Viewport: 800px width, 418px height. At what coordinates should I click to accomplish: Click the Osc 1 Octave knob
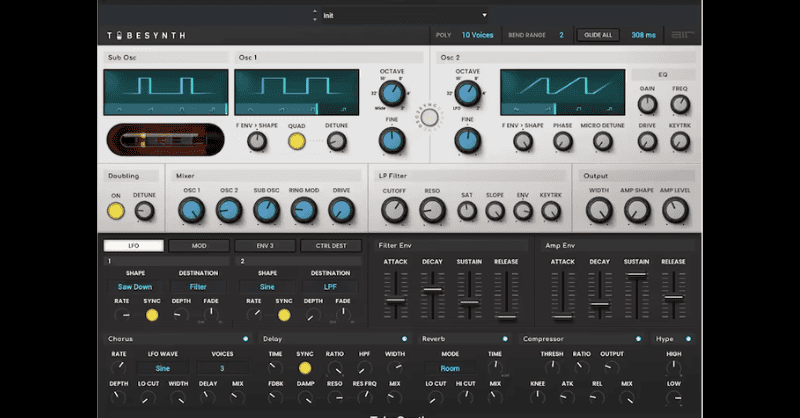tap(392, 94)
